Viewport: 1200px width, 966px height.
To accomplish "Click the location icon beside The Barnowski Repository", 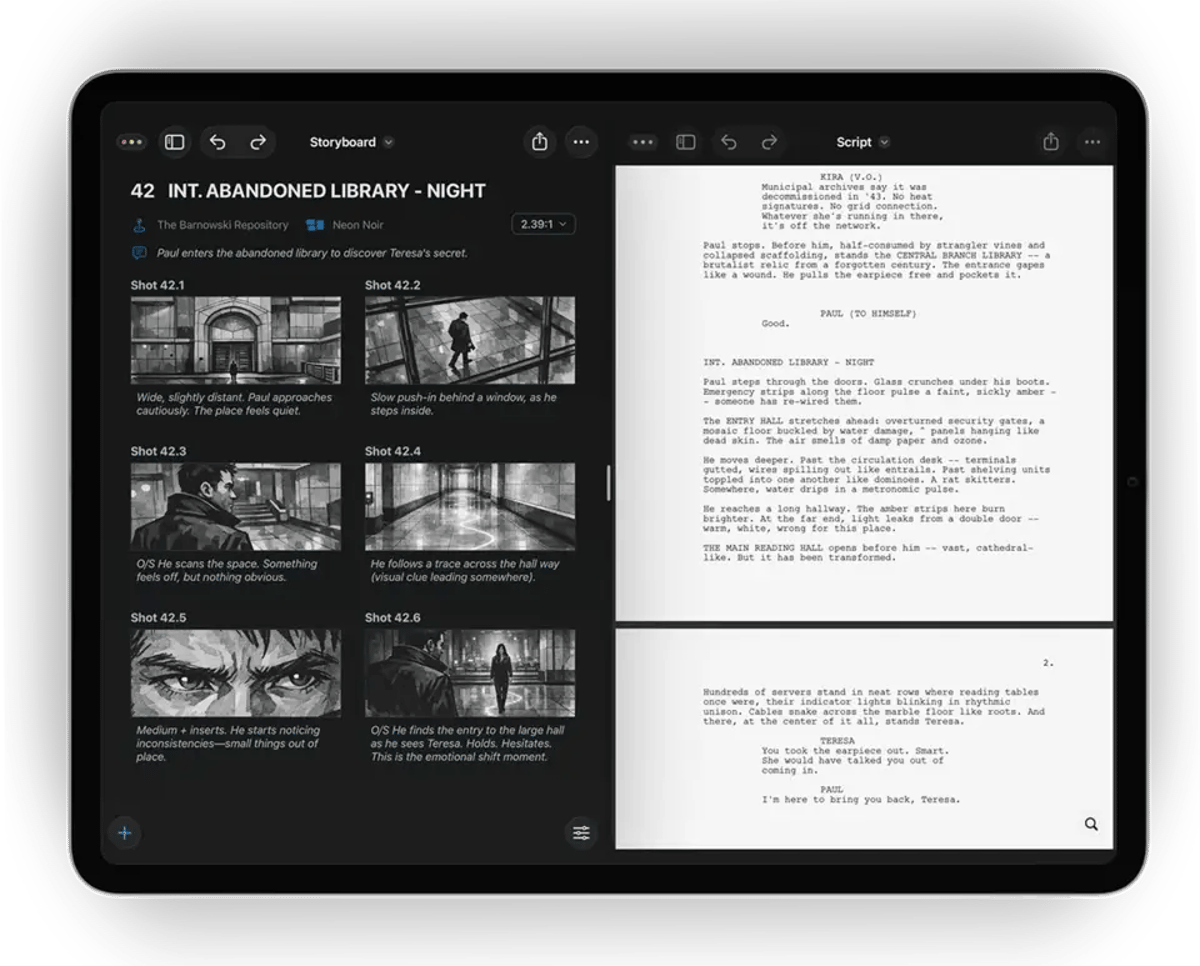I will [x=139, y=225].
